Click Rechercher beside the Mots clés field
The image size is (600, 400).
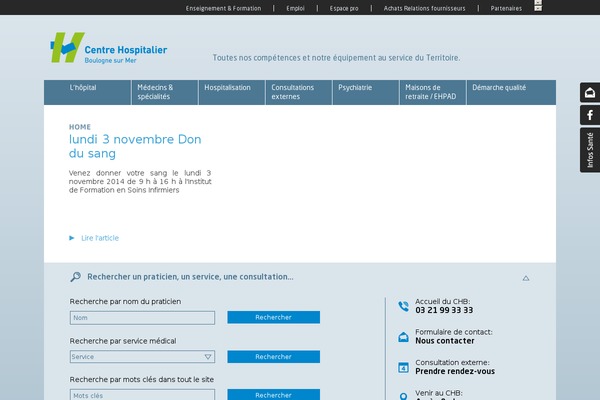click(274, 395)
